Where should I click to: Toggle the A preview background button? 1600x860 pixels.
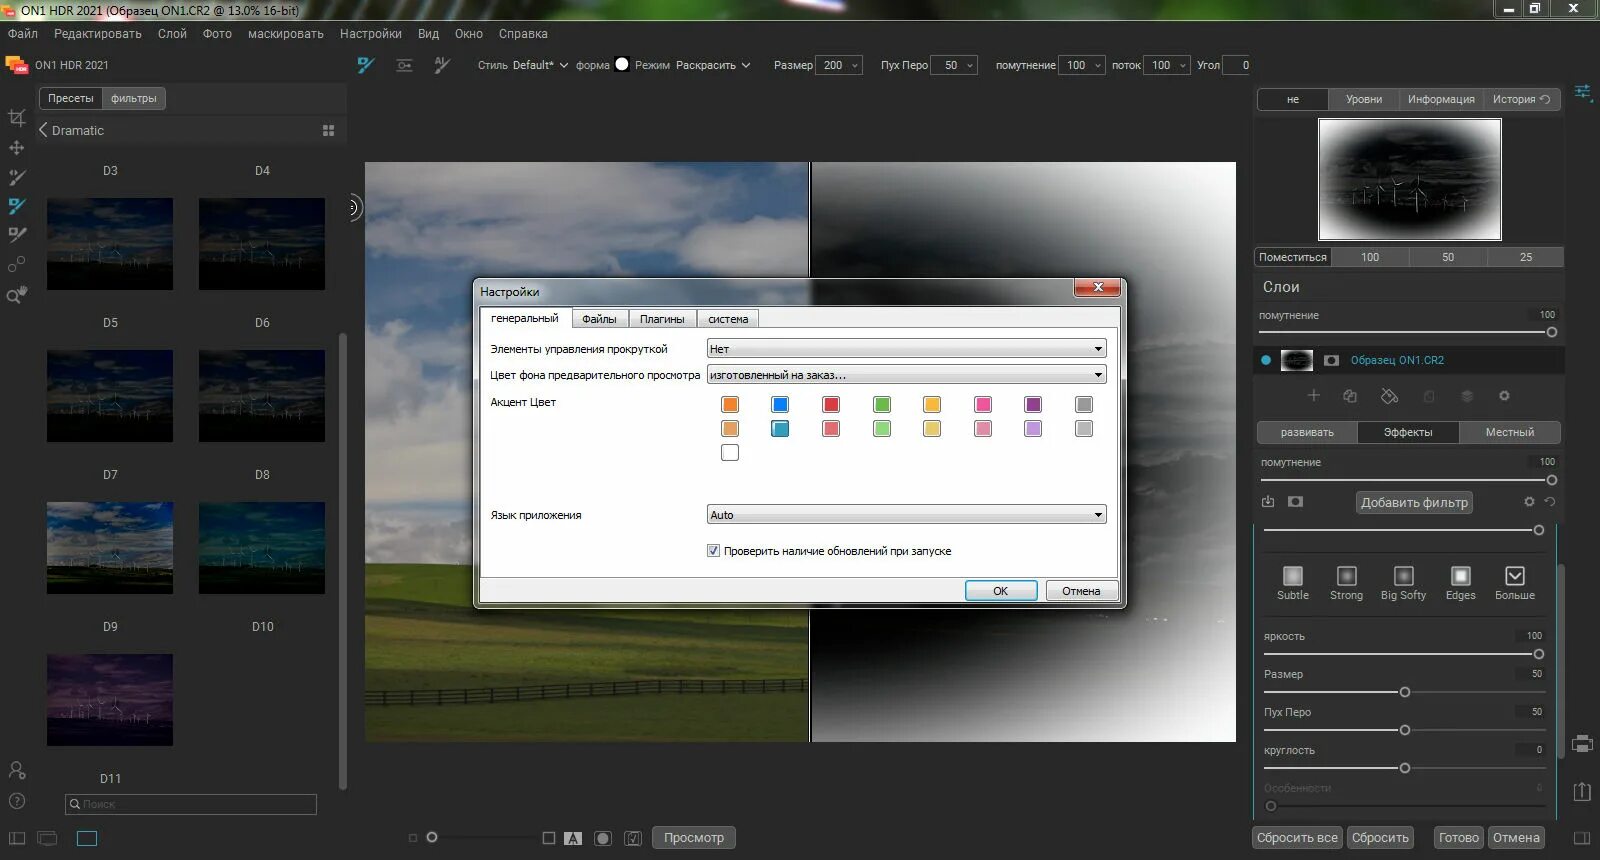tap(573, 838)
